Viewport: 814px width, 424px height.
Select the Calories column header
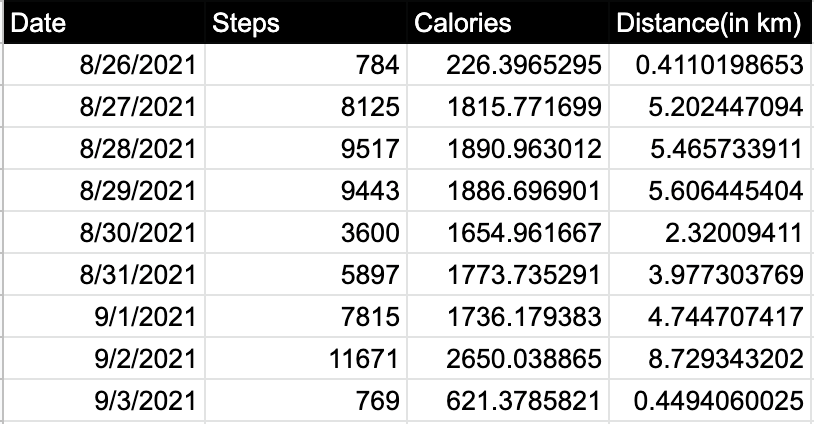[508, 22]
